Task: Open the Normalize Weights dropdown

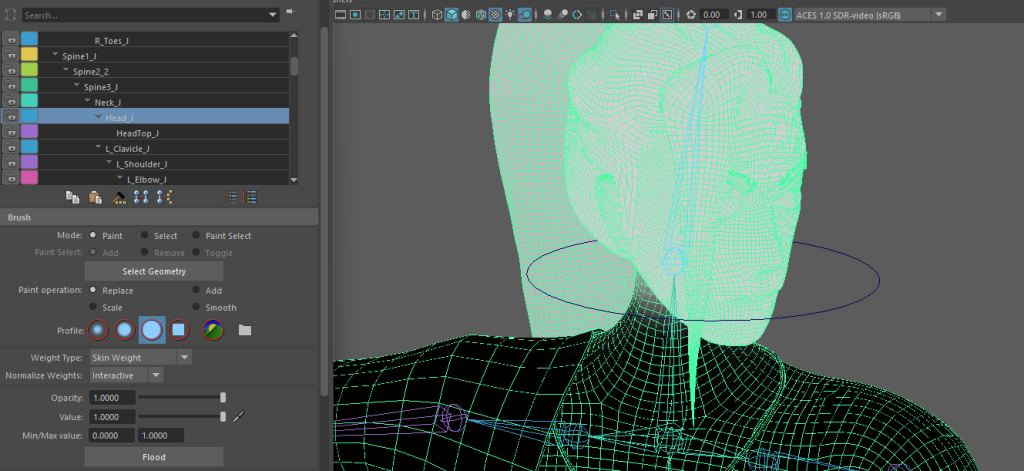Action: [126, 375]
